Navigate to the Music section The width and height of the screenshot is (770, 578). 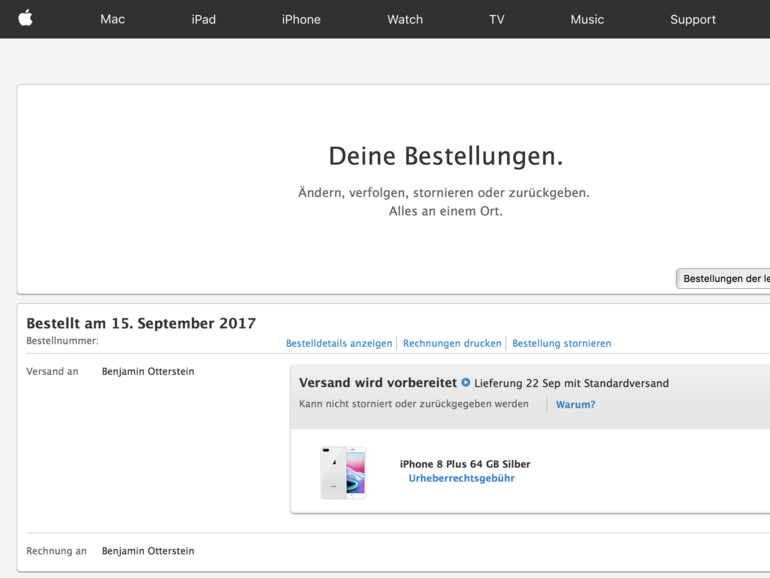coord(587,19)
